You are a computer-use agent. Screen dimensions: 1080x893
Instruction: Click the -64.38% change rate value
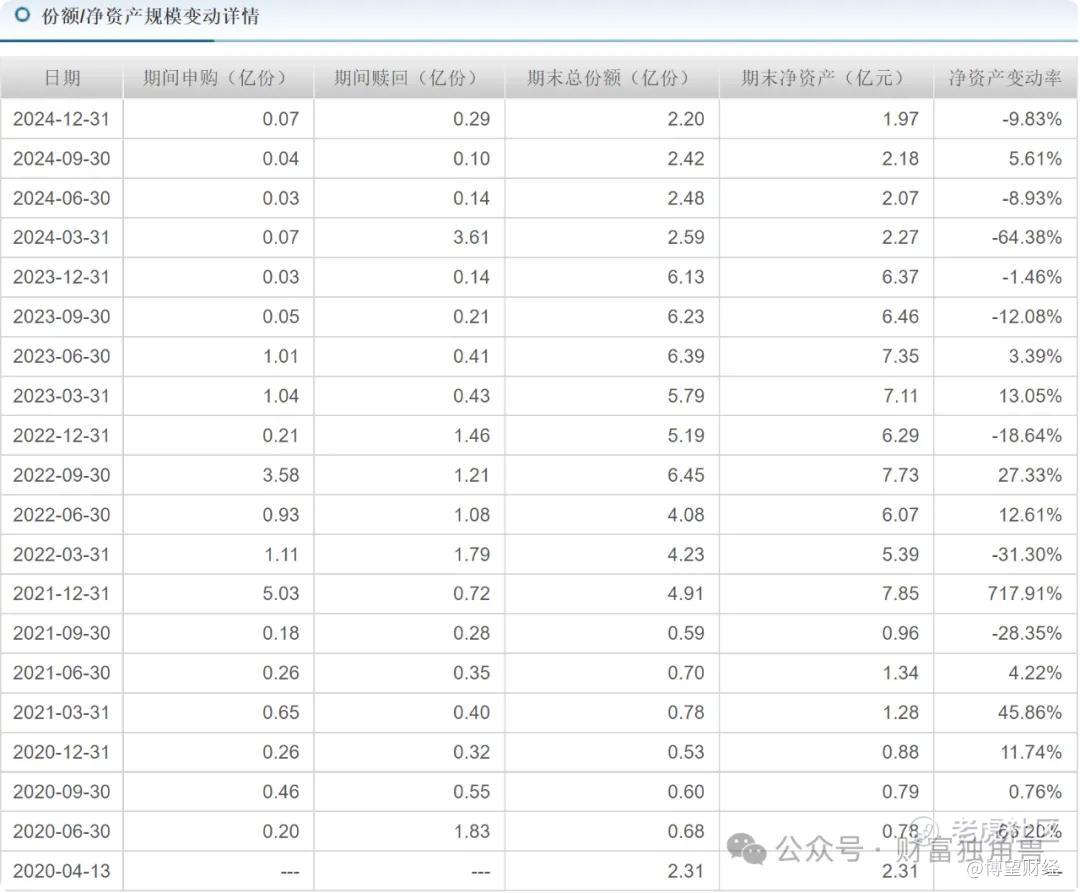coord(1027,238)
